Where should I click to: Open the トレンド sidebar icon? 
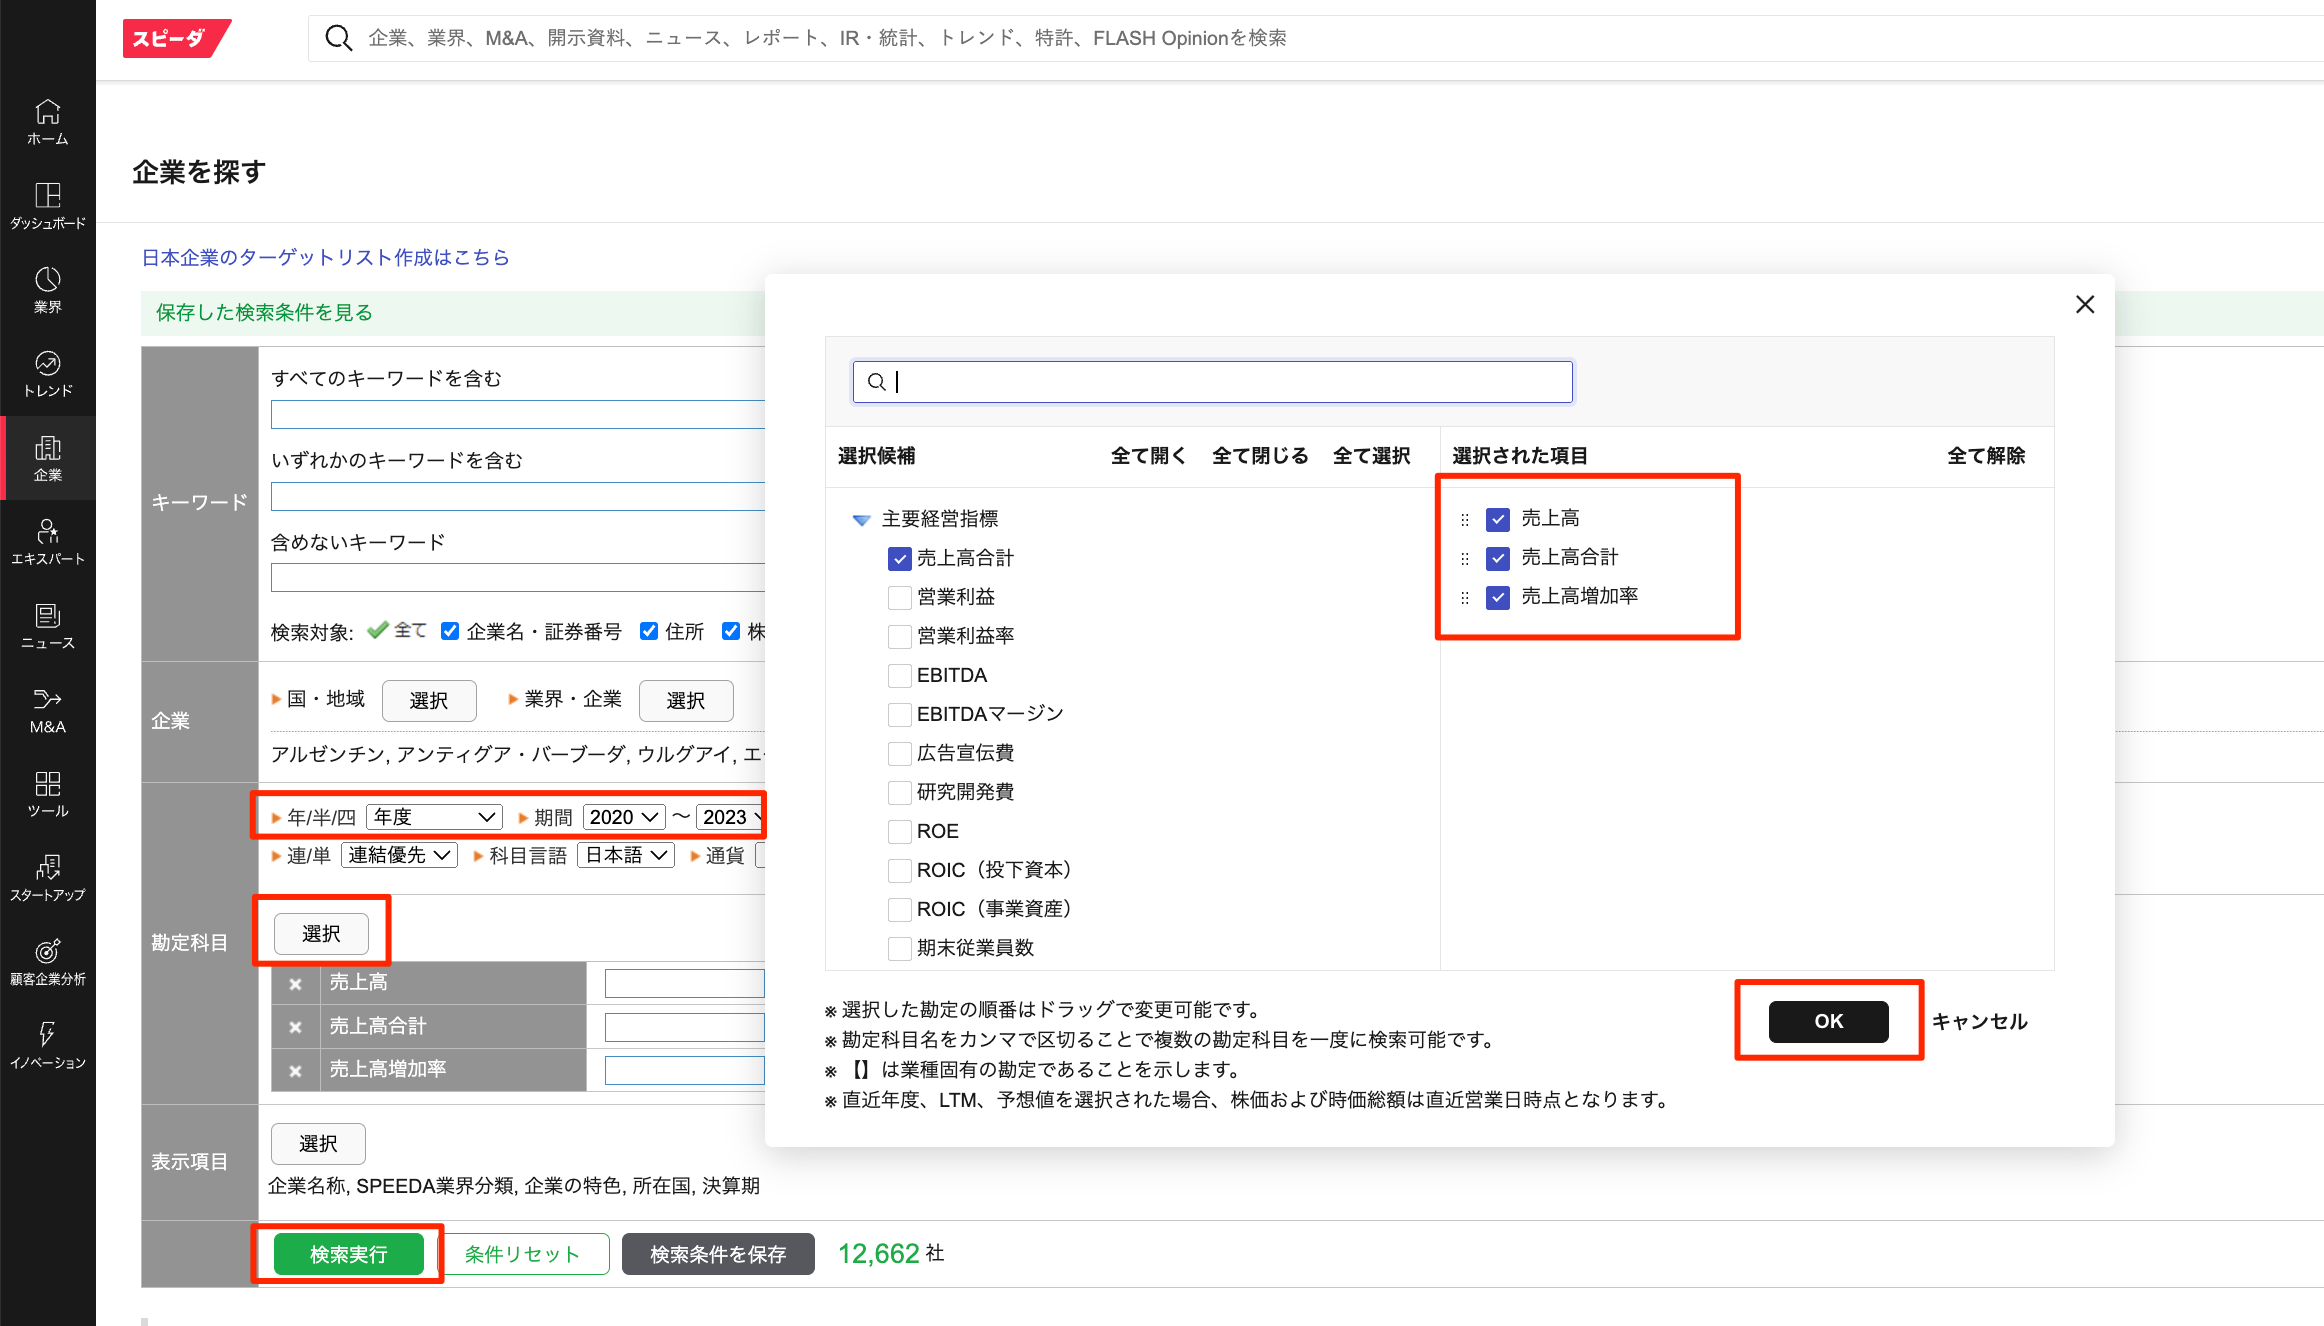click(47, 373)
